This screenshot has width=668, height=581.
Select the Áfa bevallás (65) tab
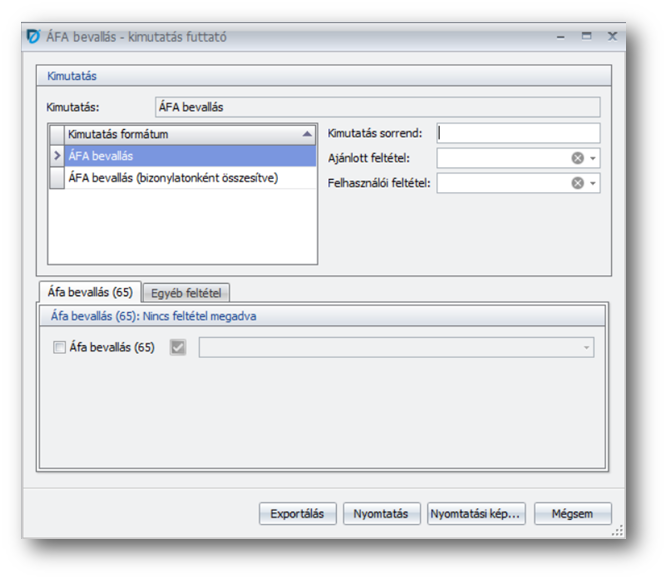90,292
